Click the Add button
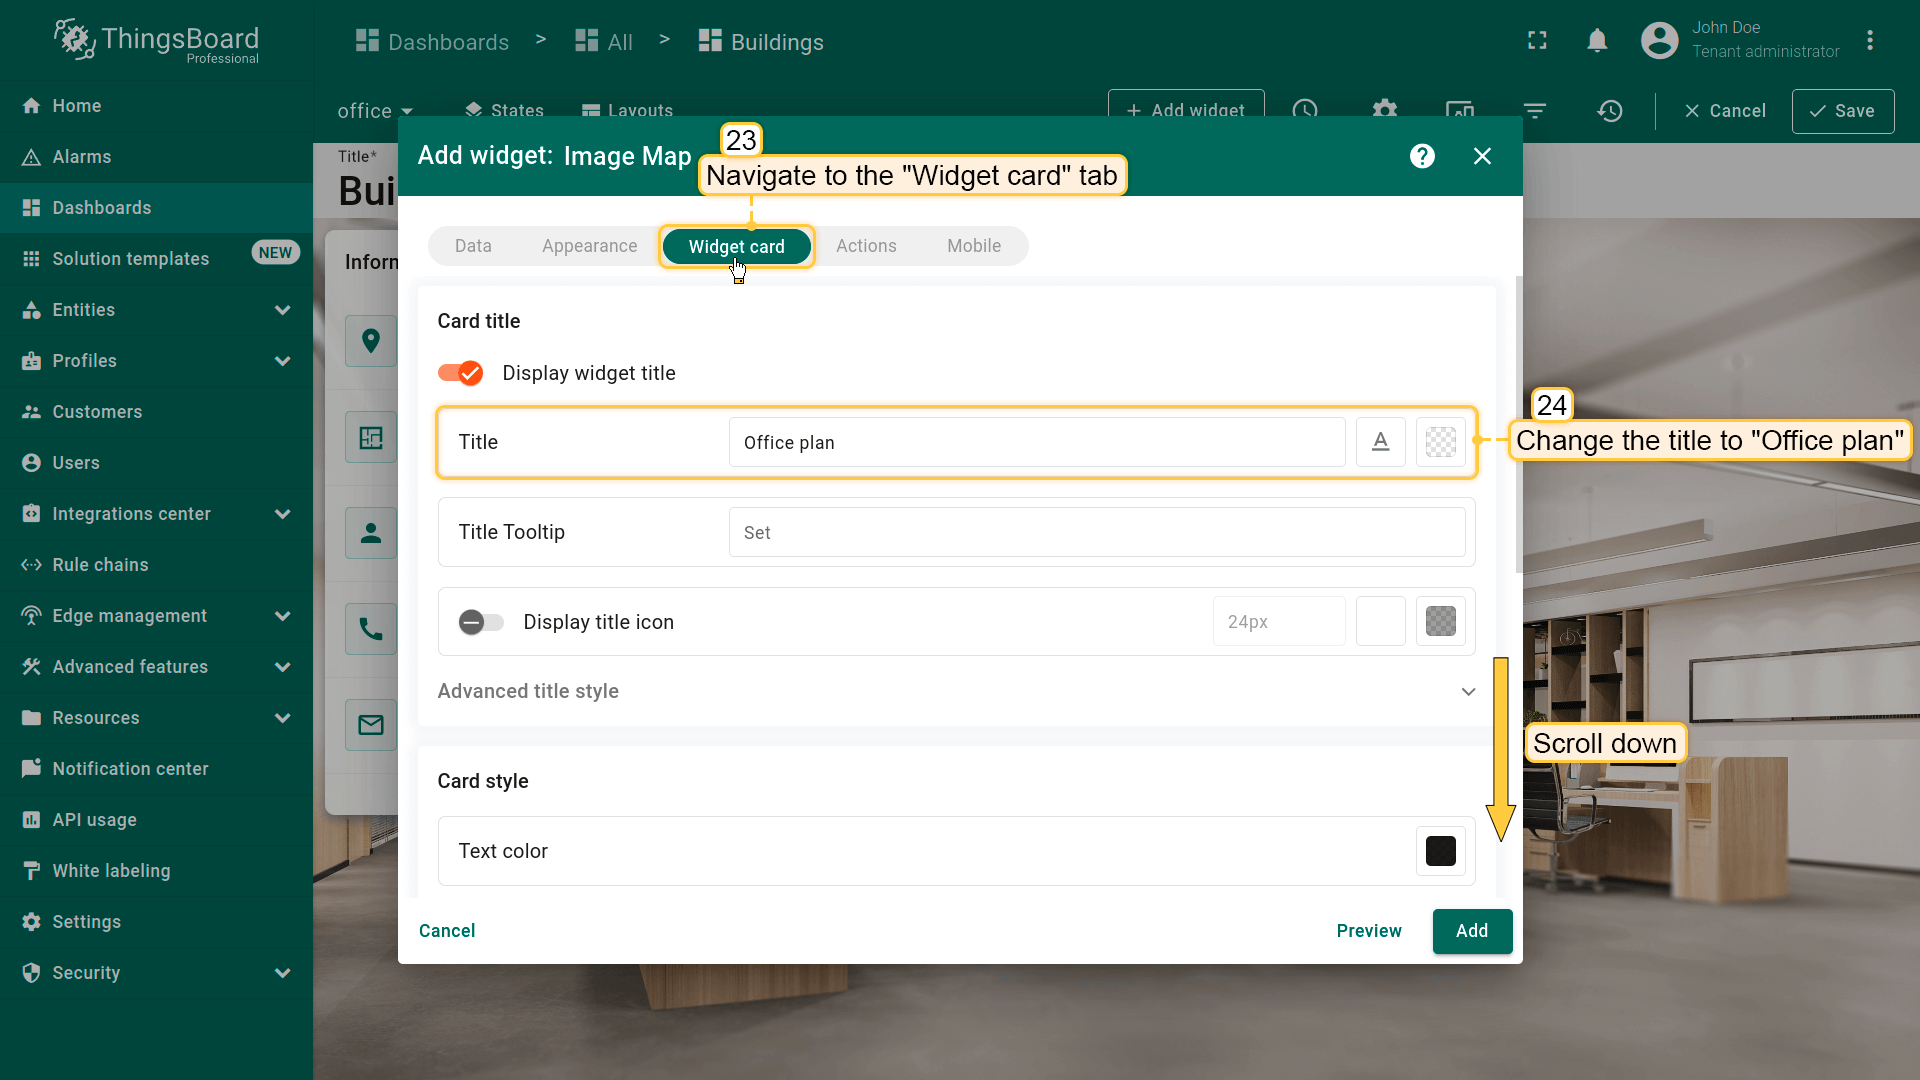1920x1080 pixels. (1471, 931)
